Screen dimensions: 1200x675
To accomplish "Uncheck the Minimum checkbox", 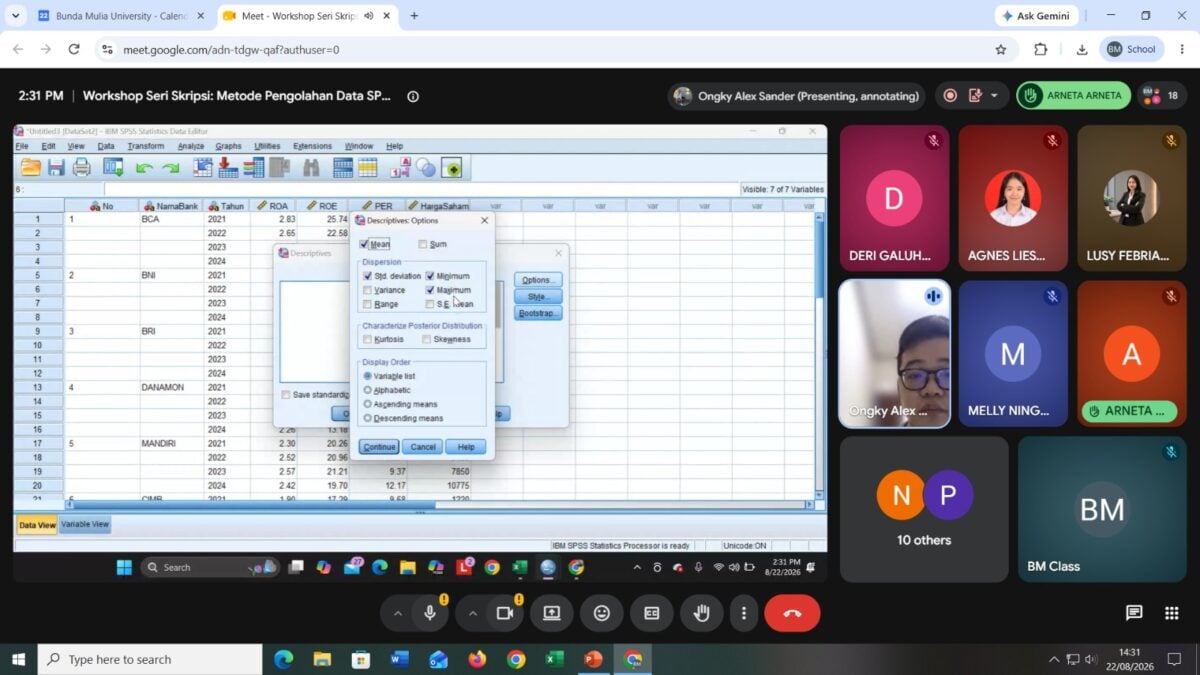I will pyautogui.click(x=430, y=276).
